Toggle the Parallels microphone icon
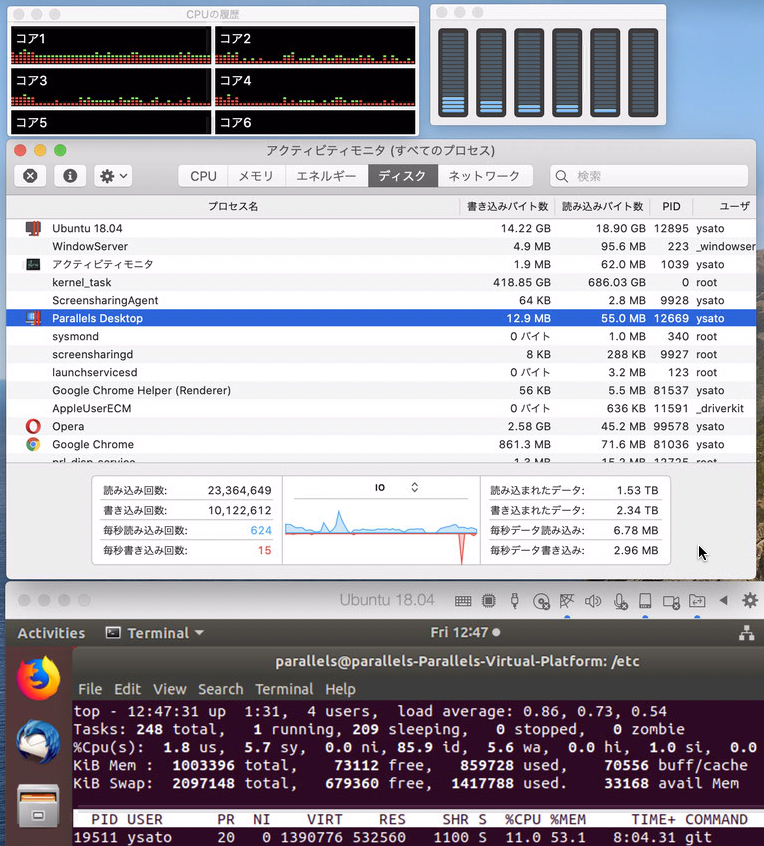The image size is (764, 846). pyautogui.click(x=620, y=601)
